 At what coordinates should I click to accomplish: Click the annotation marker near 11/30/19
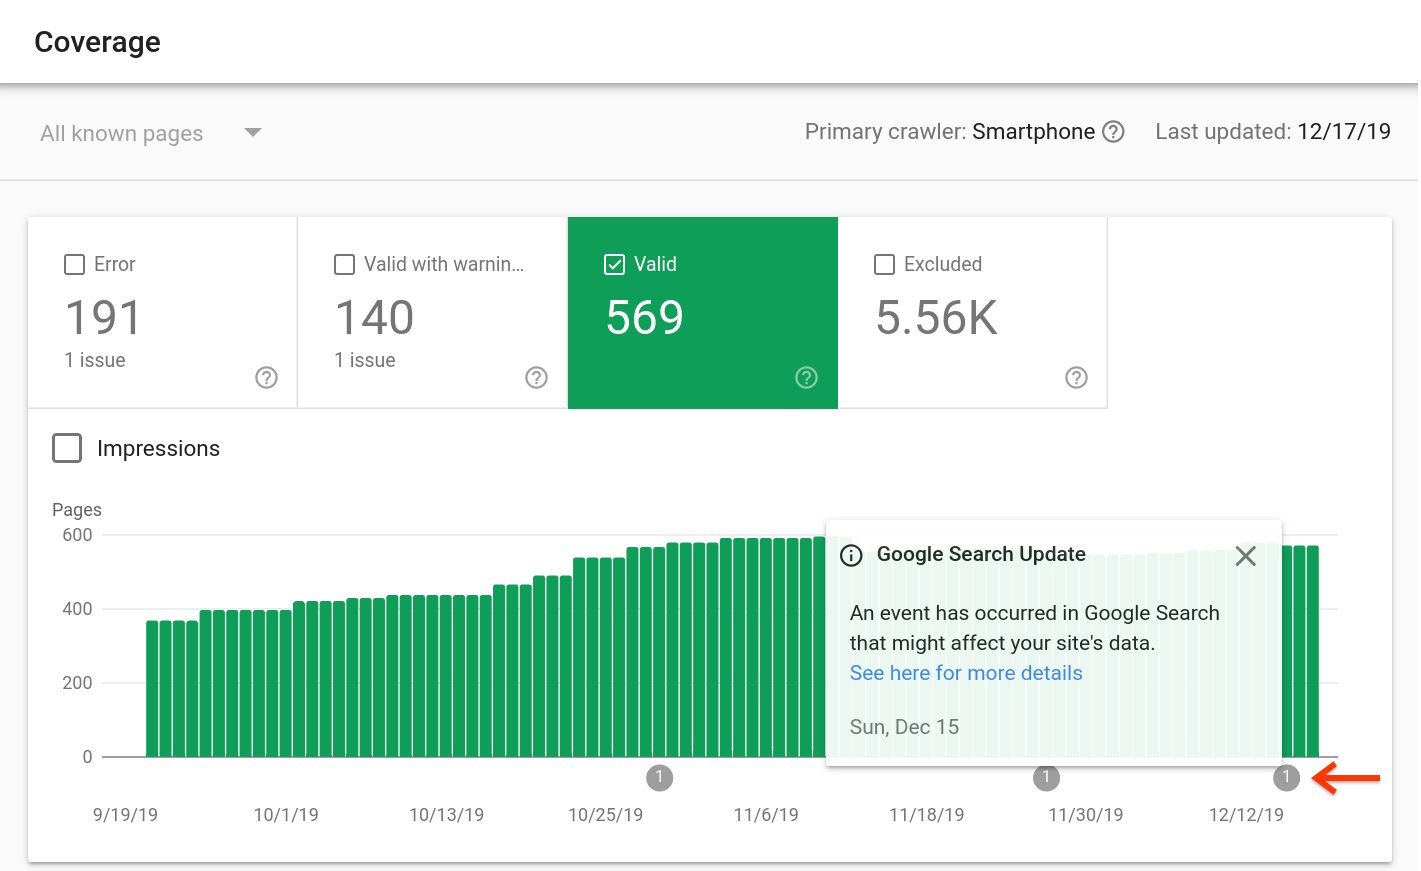coord(1045,777)
